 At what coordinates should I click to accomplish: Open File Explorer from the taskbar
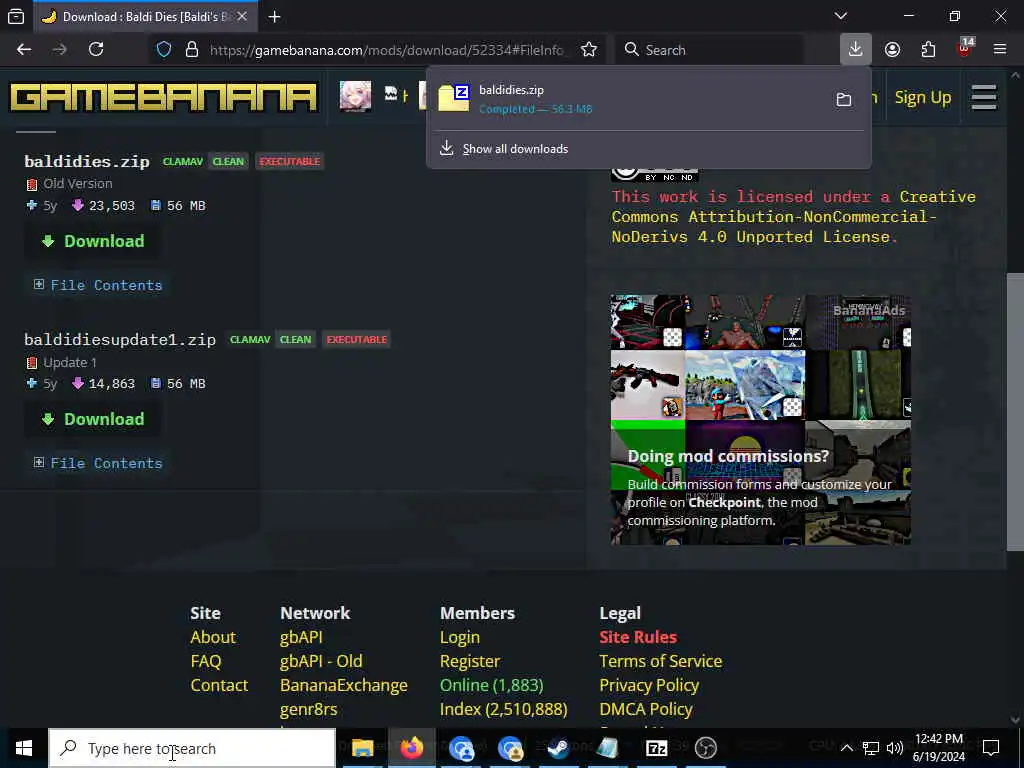[362, 748]
